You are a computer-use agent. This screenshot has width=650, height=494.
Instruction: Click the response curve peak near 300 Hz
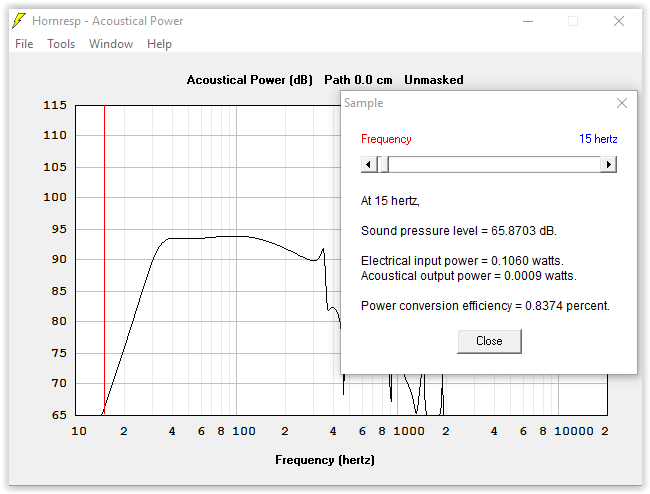click(323, 249)
